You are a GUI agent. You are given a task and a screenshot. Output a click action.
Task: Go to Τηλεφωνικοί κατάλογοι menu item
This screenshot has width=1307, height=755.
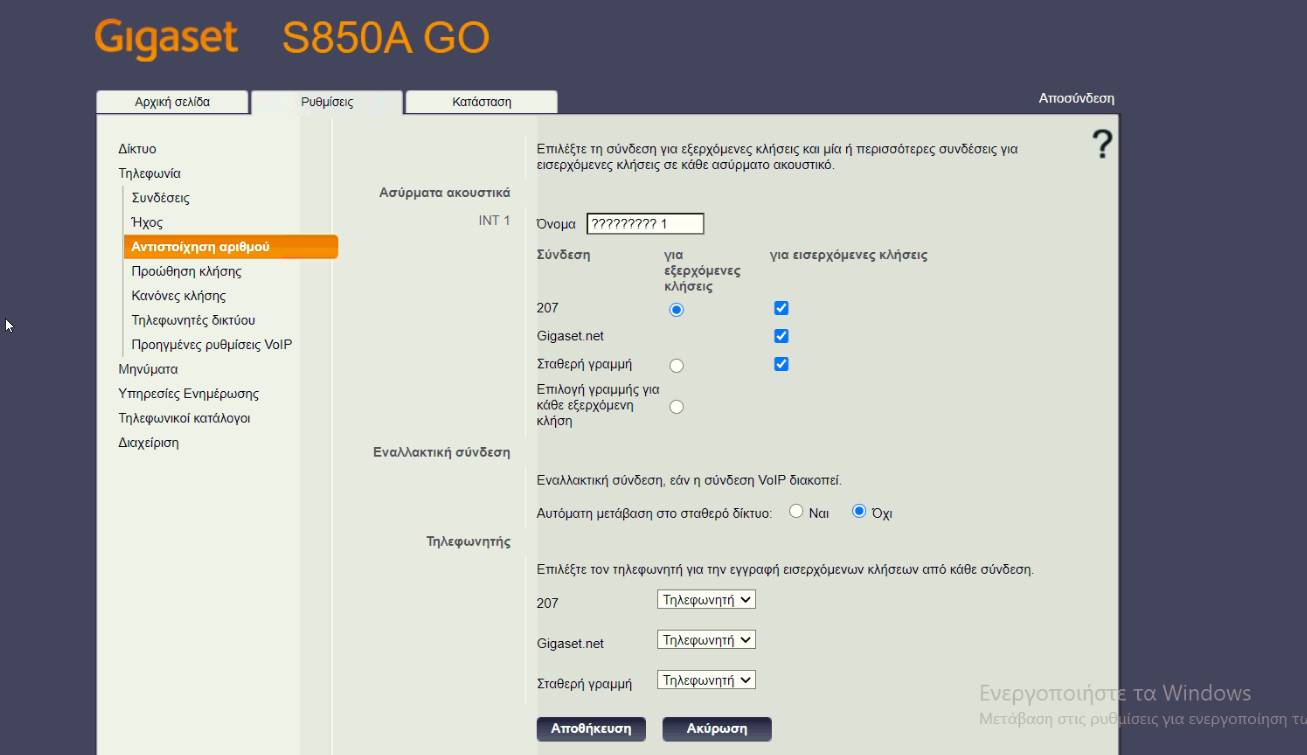click(184, 418)
